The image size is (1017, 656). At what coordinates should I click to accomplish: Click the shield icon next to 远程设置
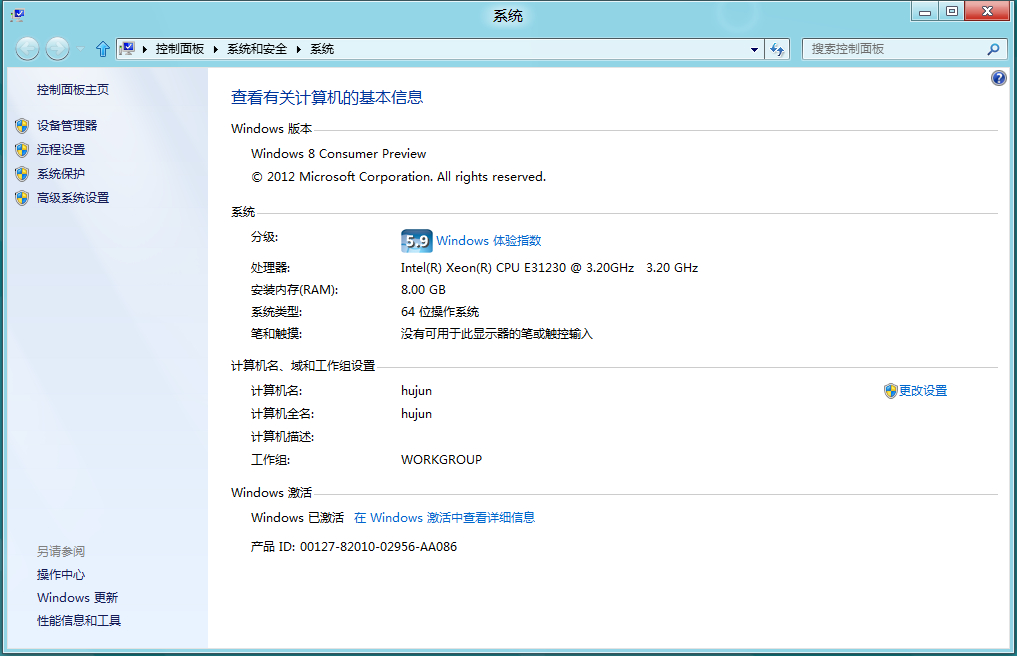tap(22, 150)
